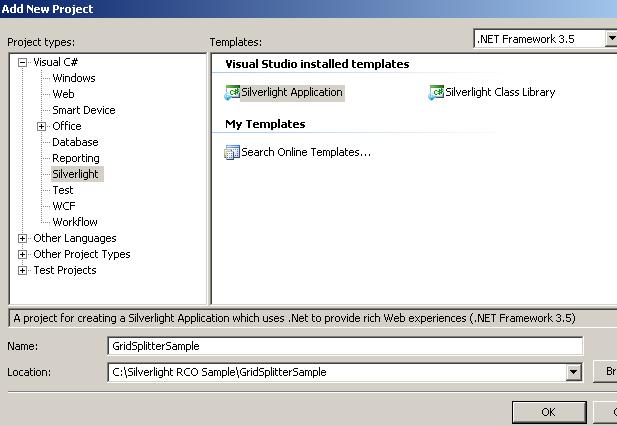617x426 pixels.
Task: Select the Workflow project type
Action: [x=75, y=222]
